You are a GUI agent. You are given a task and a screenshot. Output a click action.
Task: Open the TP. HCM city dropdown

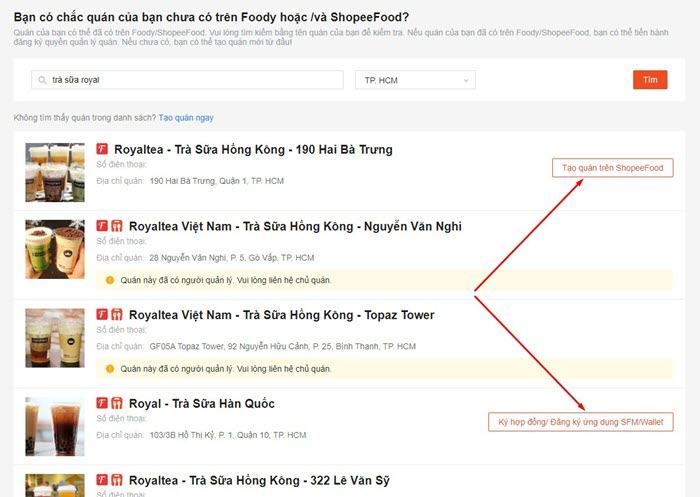click(415, 80)
